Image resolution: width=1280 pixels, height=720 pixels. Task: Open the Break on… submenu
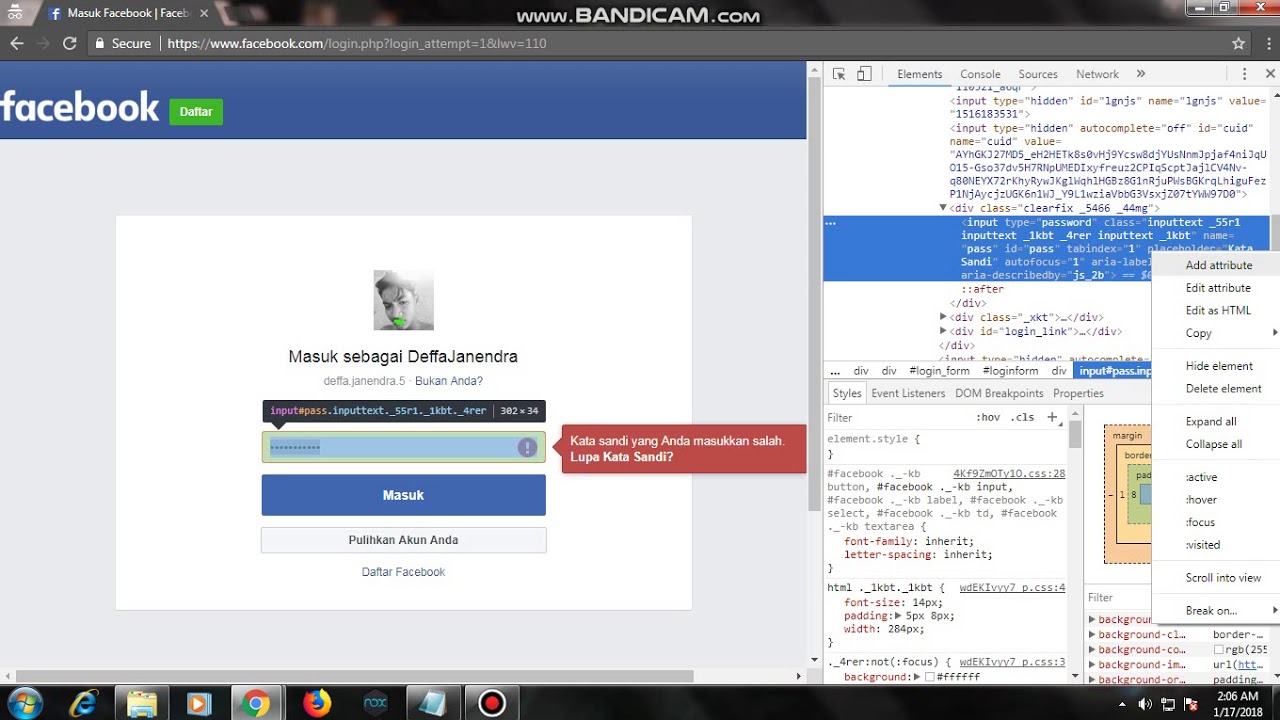point(1216,610)
